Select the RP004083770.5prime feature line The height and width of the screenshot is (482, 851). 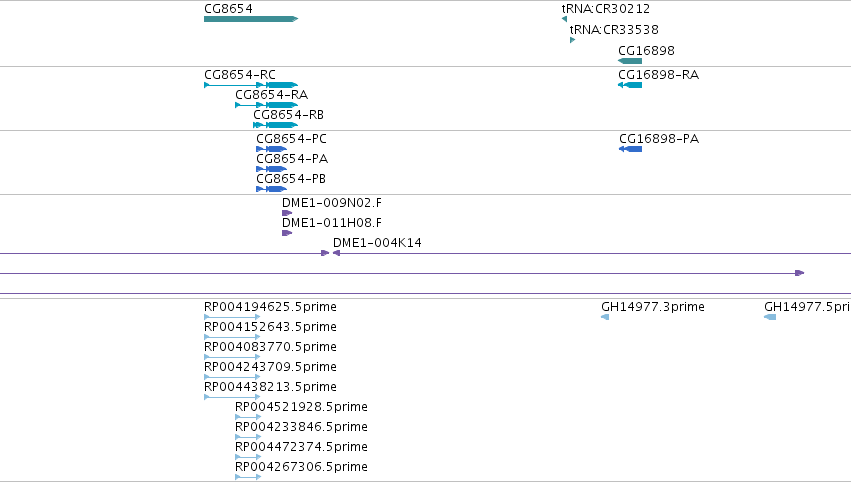(x=232, y=357)
